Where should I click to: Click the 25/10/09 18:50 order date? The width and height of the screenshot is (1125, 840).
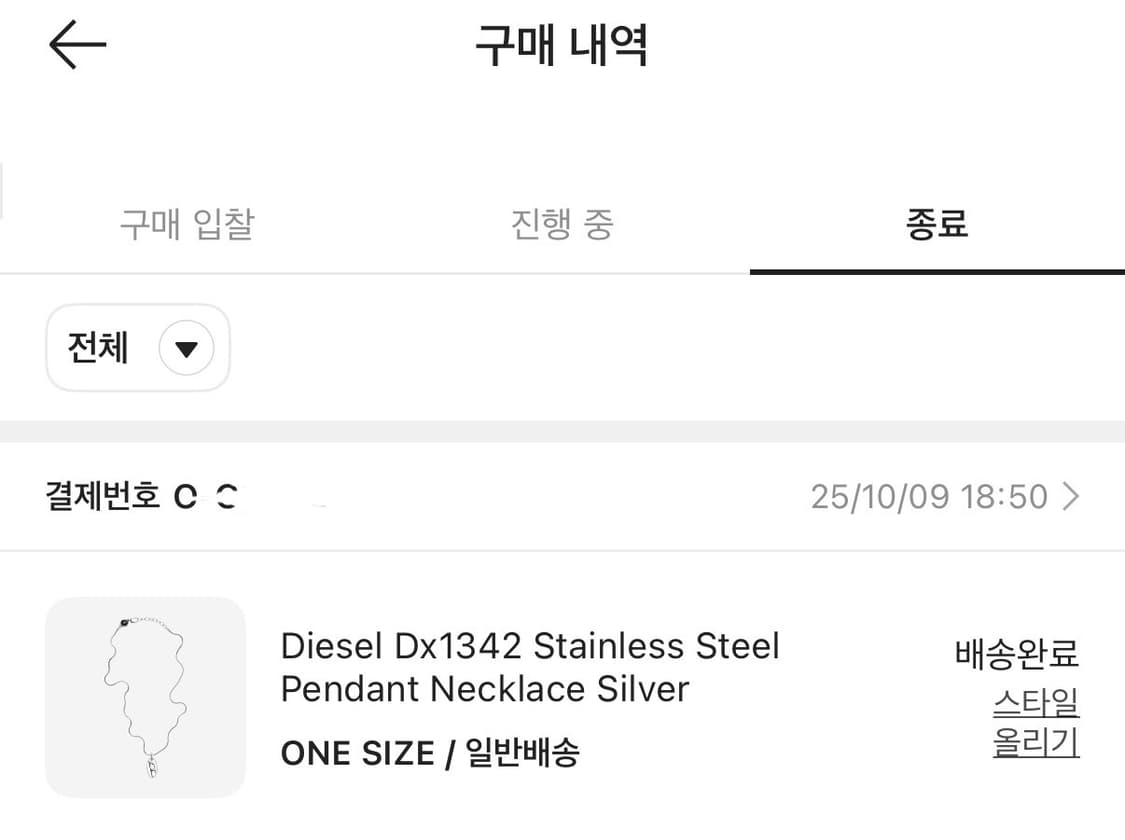[929, 497]
